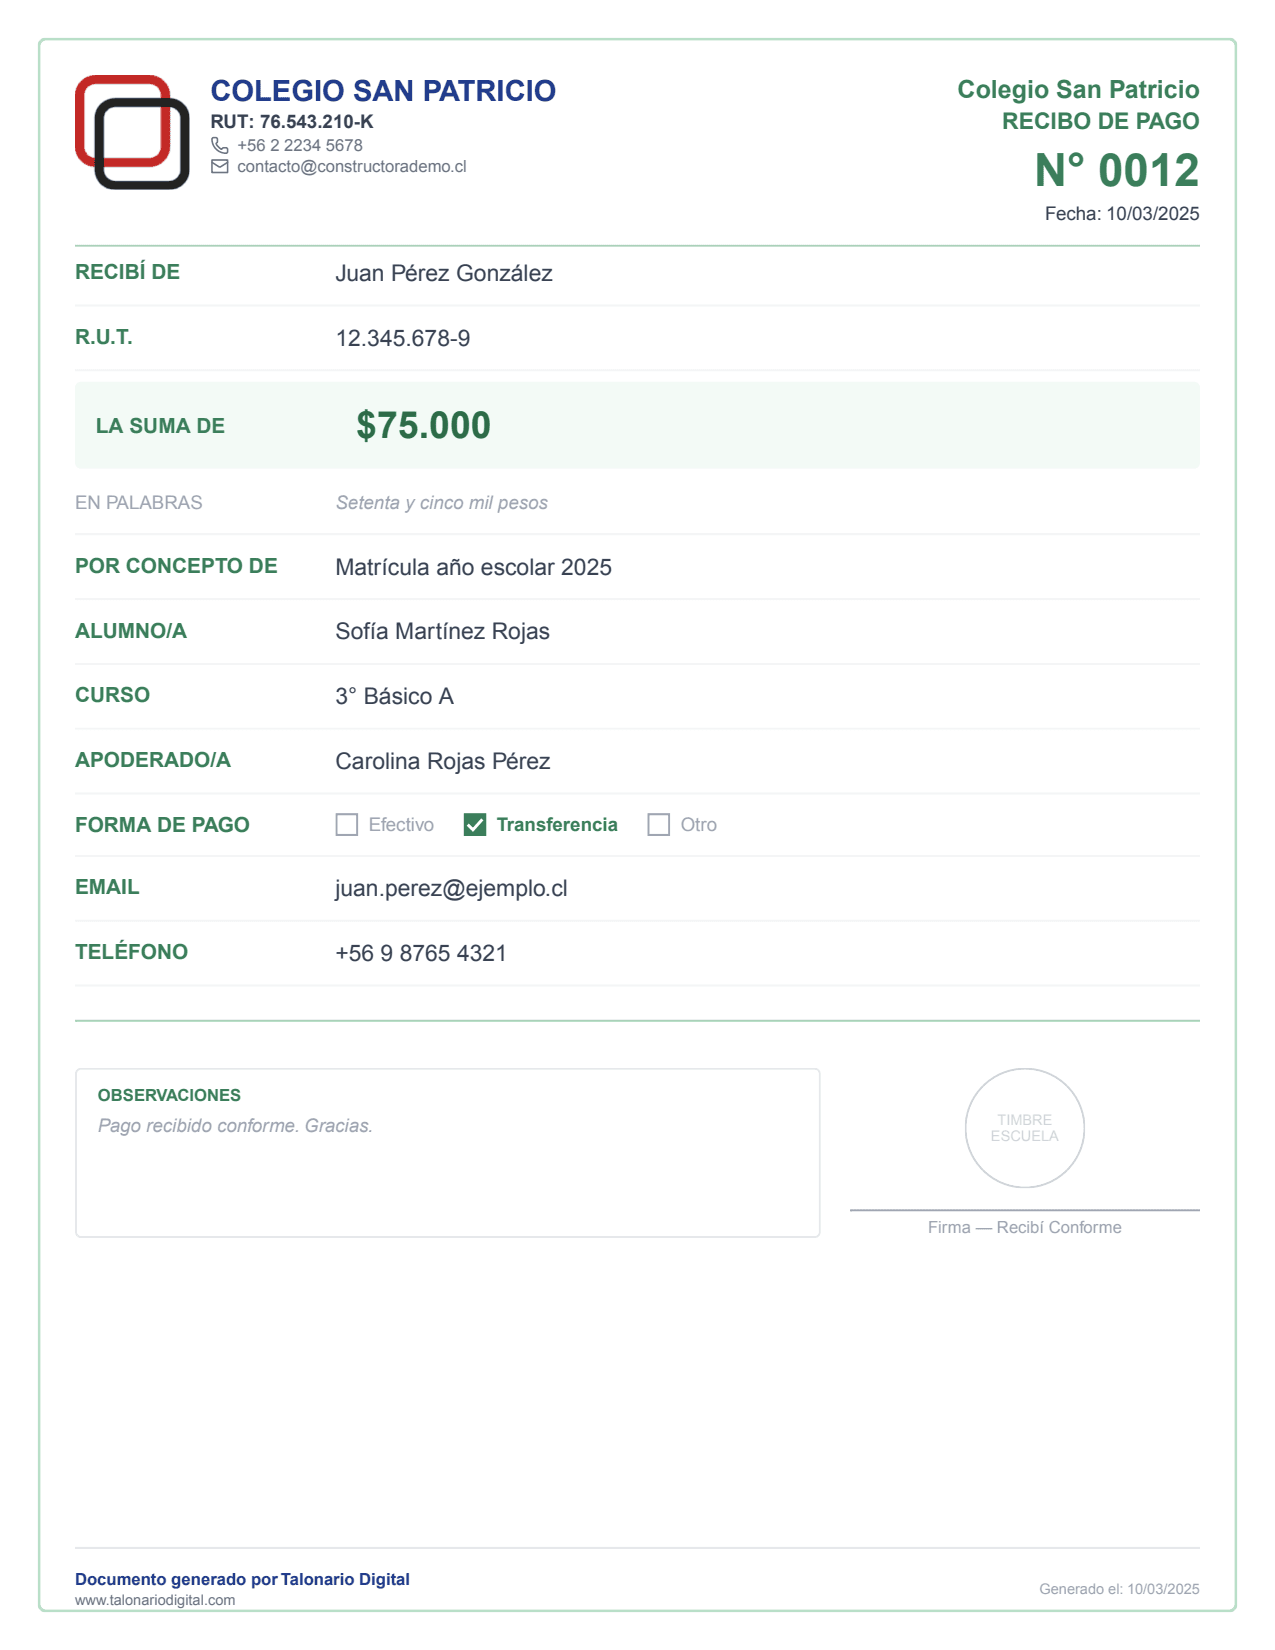The height and width of the screenshot is (1650, 1275).
Task: Check the Otro payment checkbox
Action: (x=659, y=825)
